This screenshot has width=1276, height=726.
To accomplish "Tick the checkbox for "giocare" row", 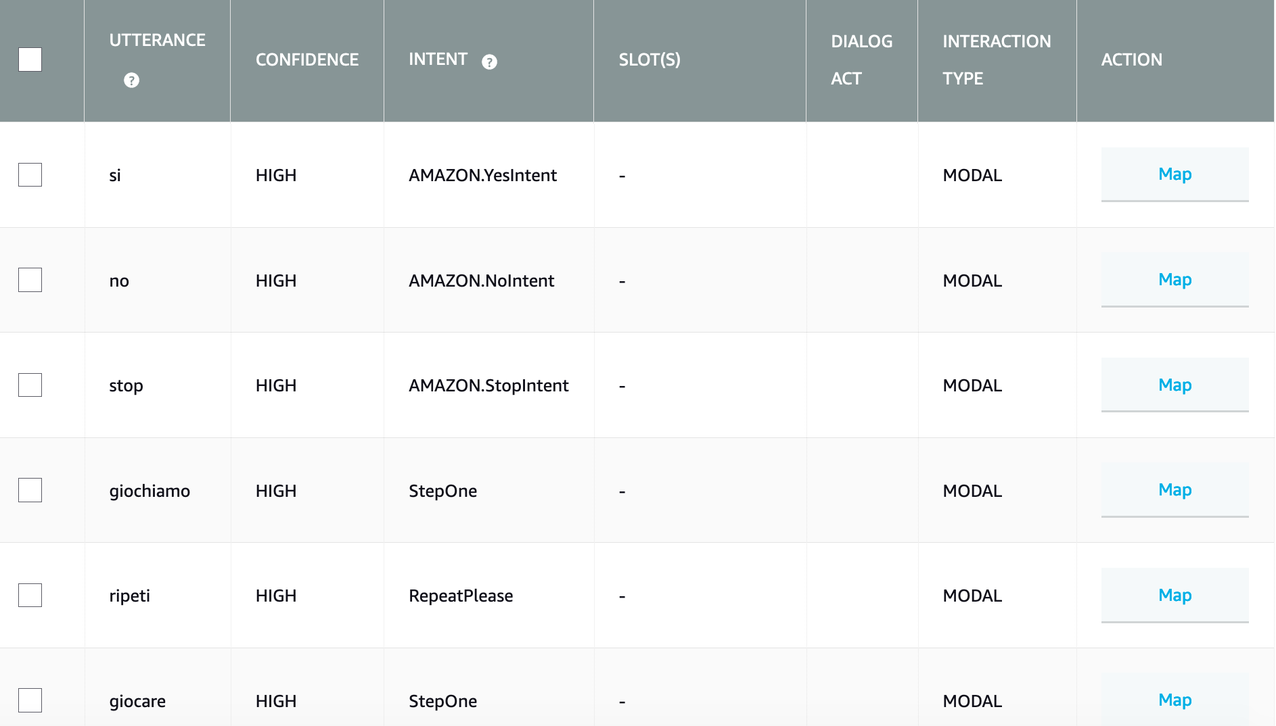I will 30,700.
